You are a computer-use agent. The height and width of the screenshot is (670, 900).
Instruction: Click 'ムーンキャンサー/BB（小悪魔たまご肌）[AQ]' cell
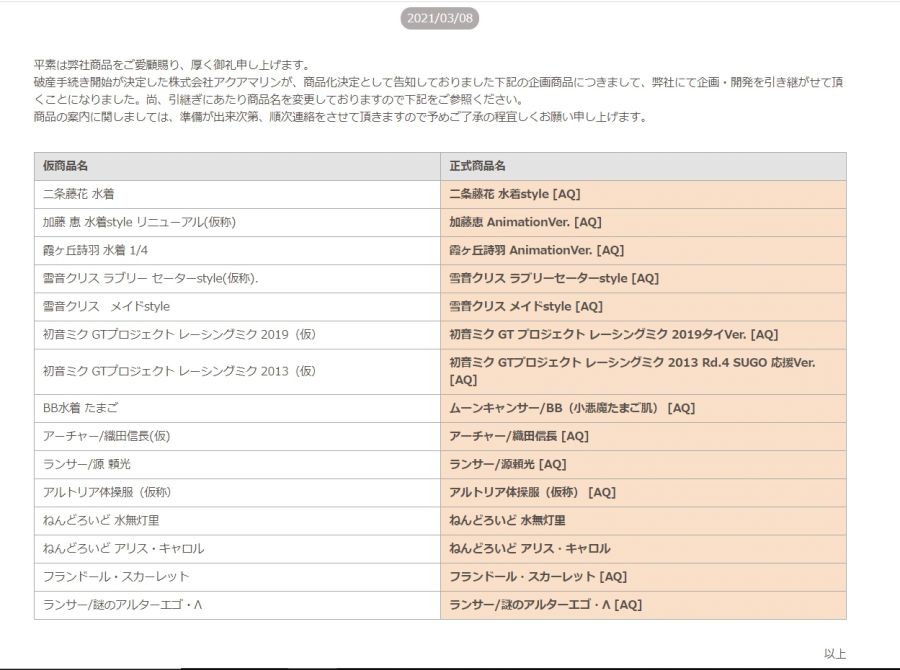click(643, 409)
